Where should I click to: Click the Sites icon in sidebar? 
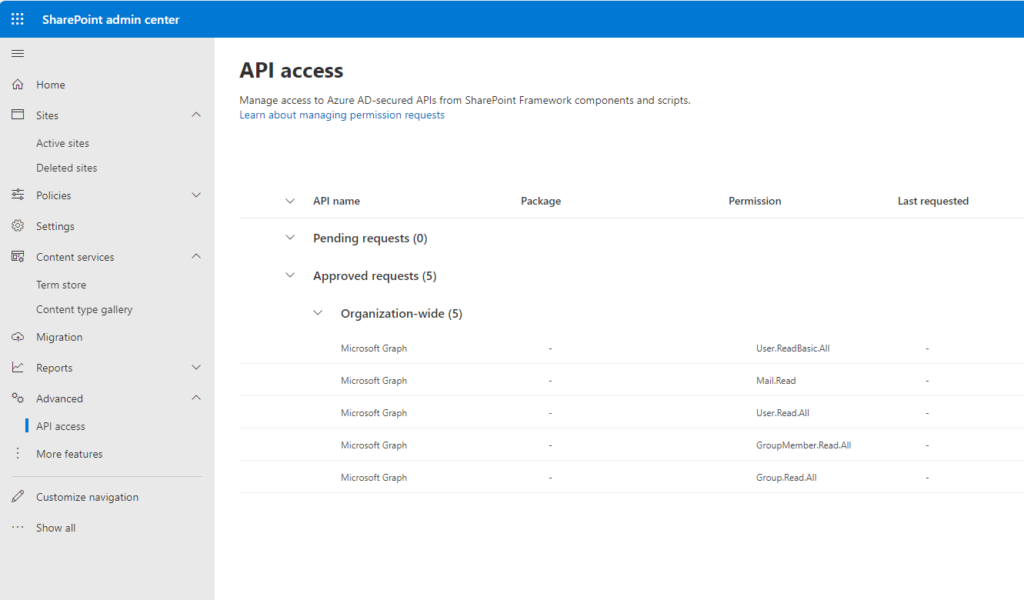pos(17,115)
